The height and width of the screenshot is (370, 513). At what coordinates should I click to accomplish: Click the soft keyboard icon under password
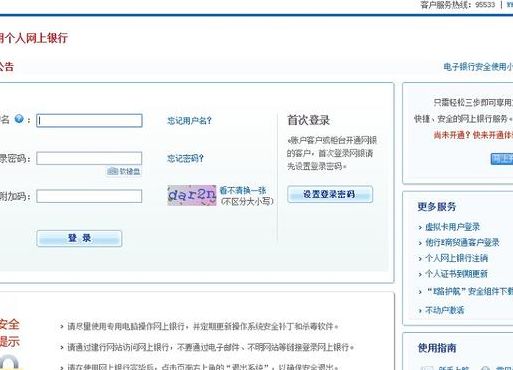click(113, 171)
